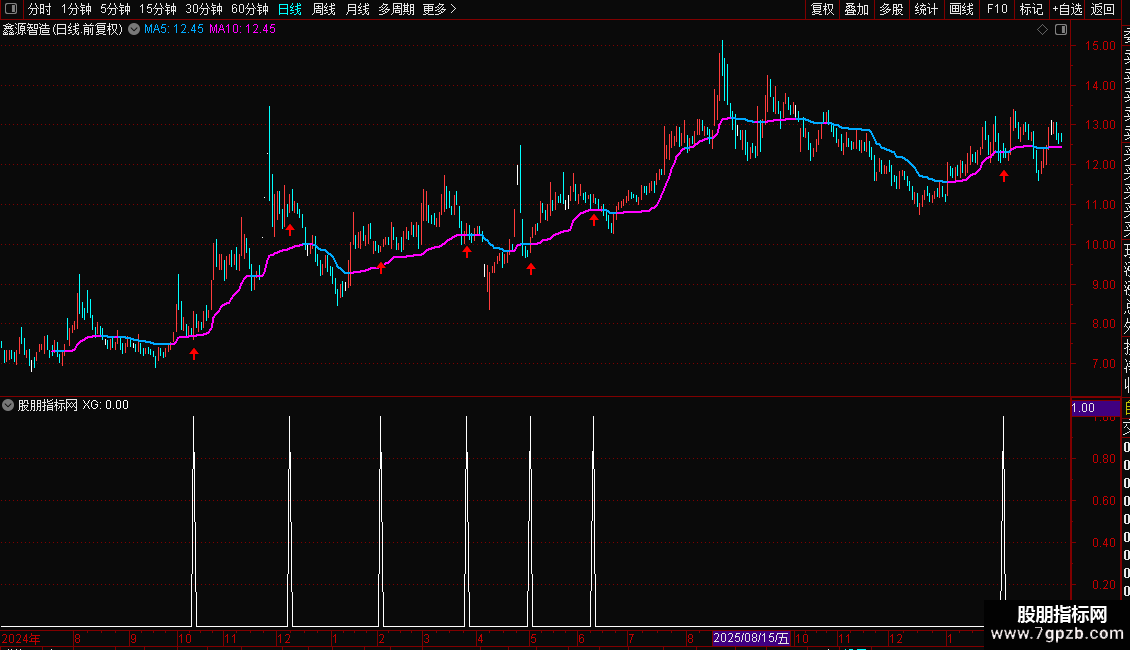Select the 5分钟 period tab
The width and height of the screenshot is (1130, 650).
115,9
